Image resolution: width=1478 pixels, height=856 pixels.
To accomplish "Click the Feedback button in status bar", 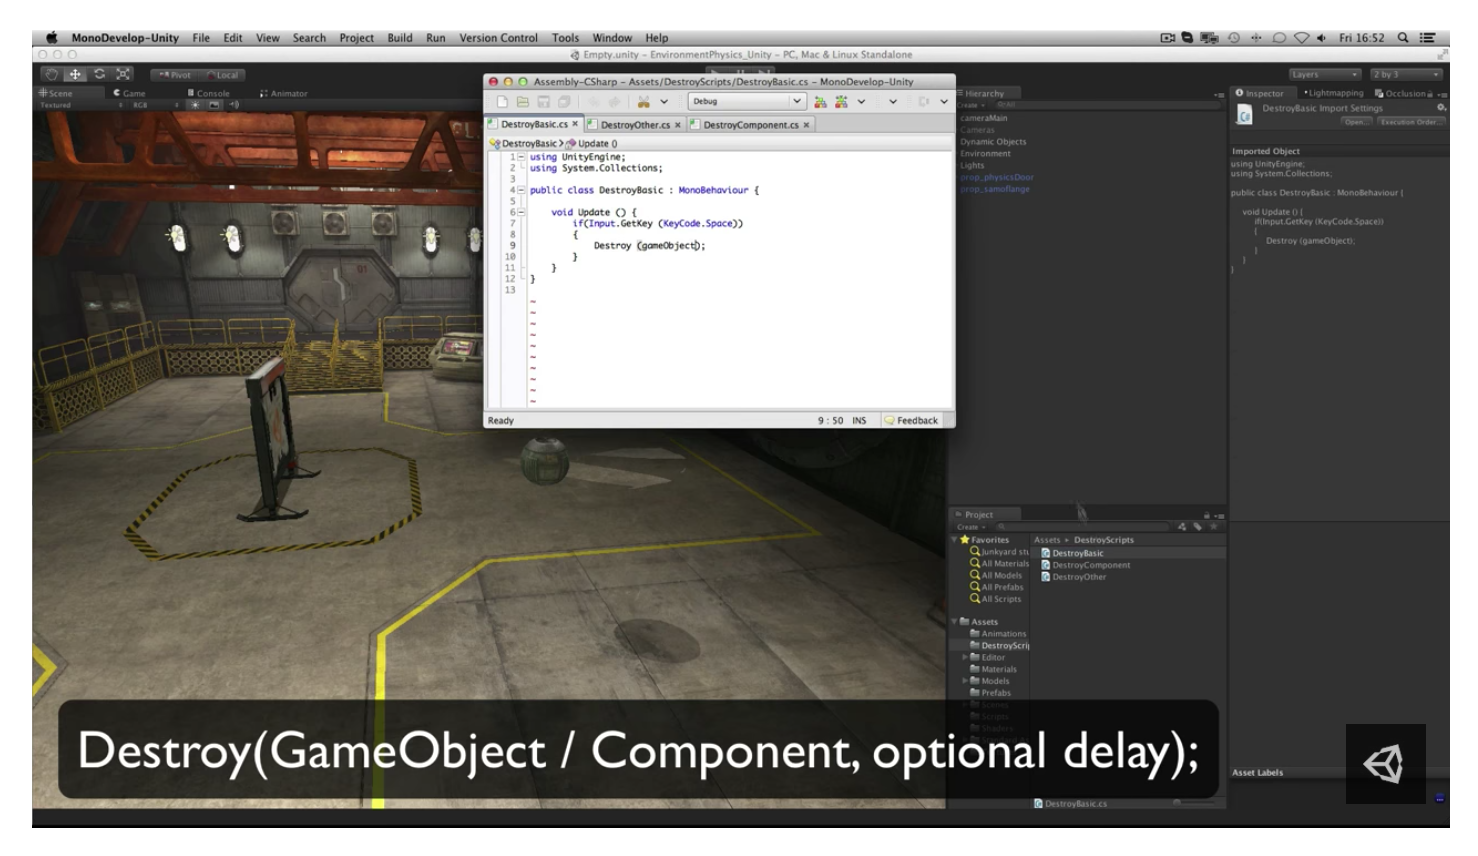I will [x=911, y=421].
